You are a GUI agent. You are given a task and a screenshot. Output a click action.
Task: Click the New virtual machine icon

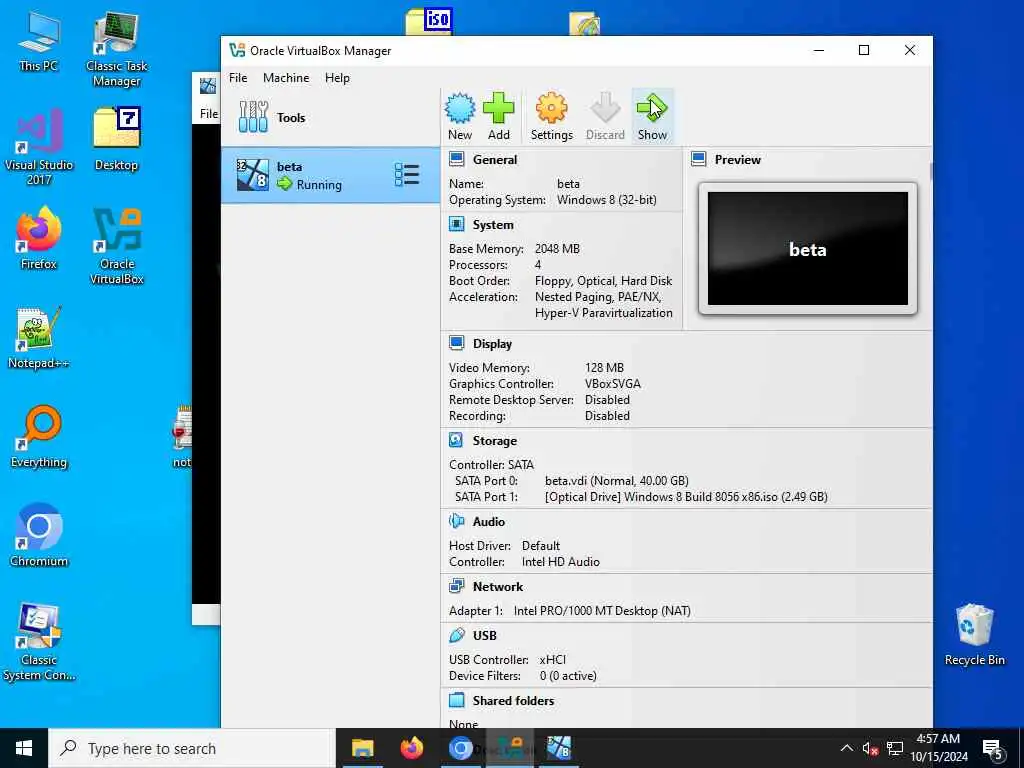coord(460,108)
